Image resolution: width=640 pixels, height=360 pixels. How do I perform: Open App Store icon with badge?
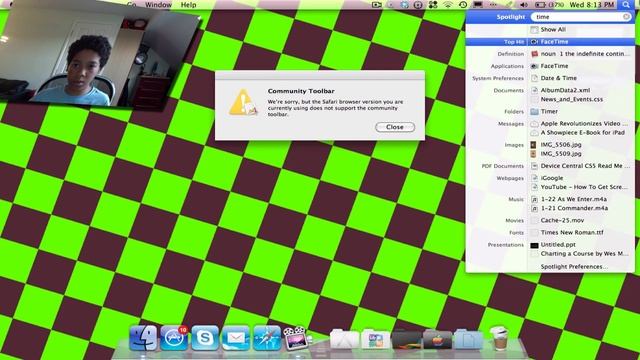[x=174, y=338]
